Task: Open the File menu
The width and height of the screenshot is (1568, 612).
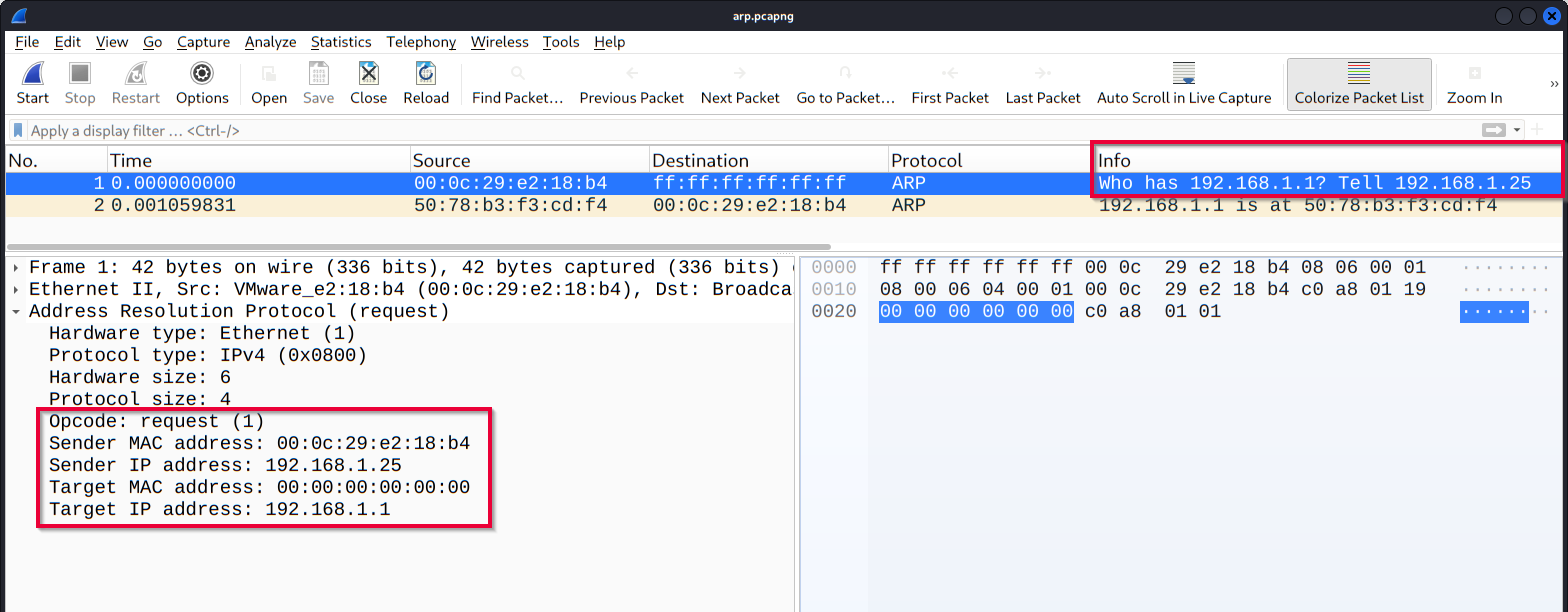Action: tap(27, 42)
